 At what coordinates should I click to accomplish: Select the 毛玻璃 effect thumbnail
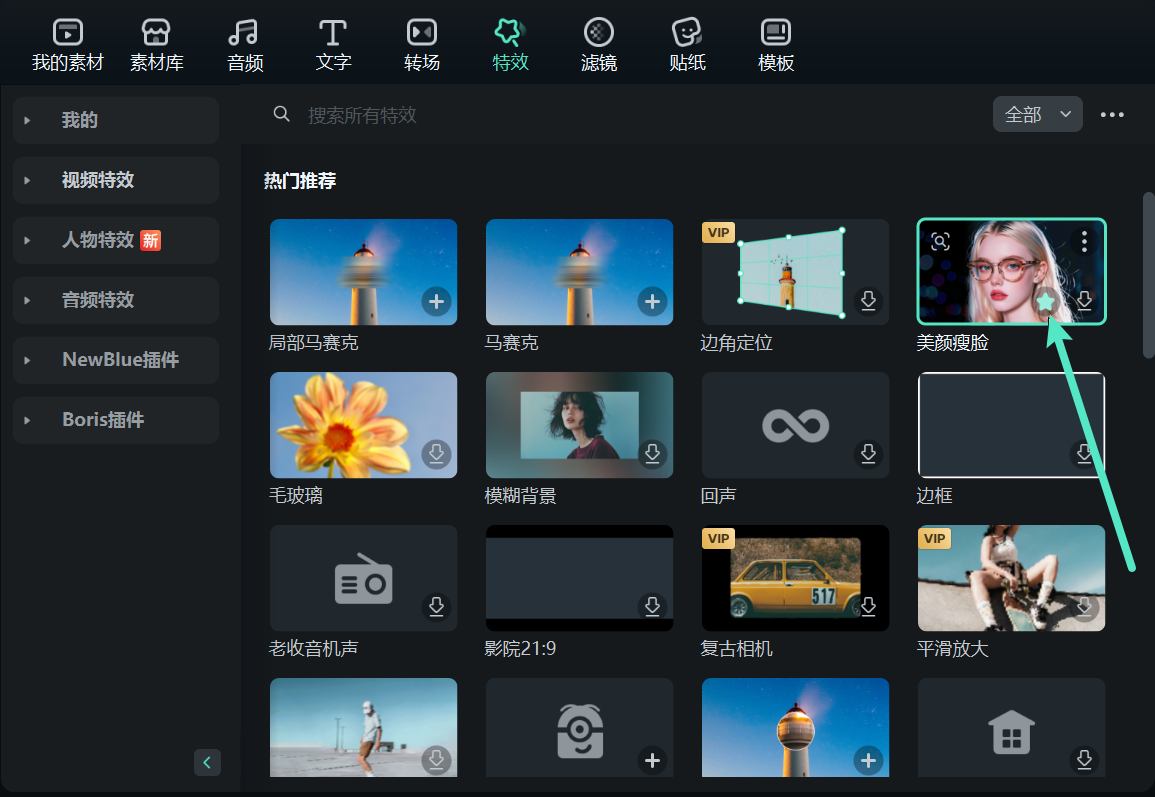363,424
